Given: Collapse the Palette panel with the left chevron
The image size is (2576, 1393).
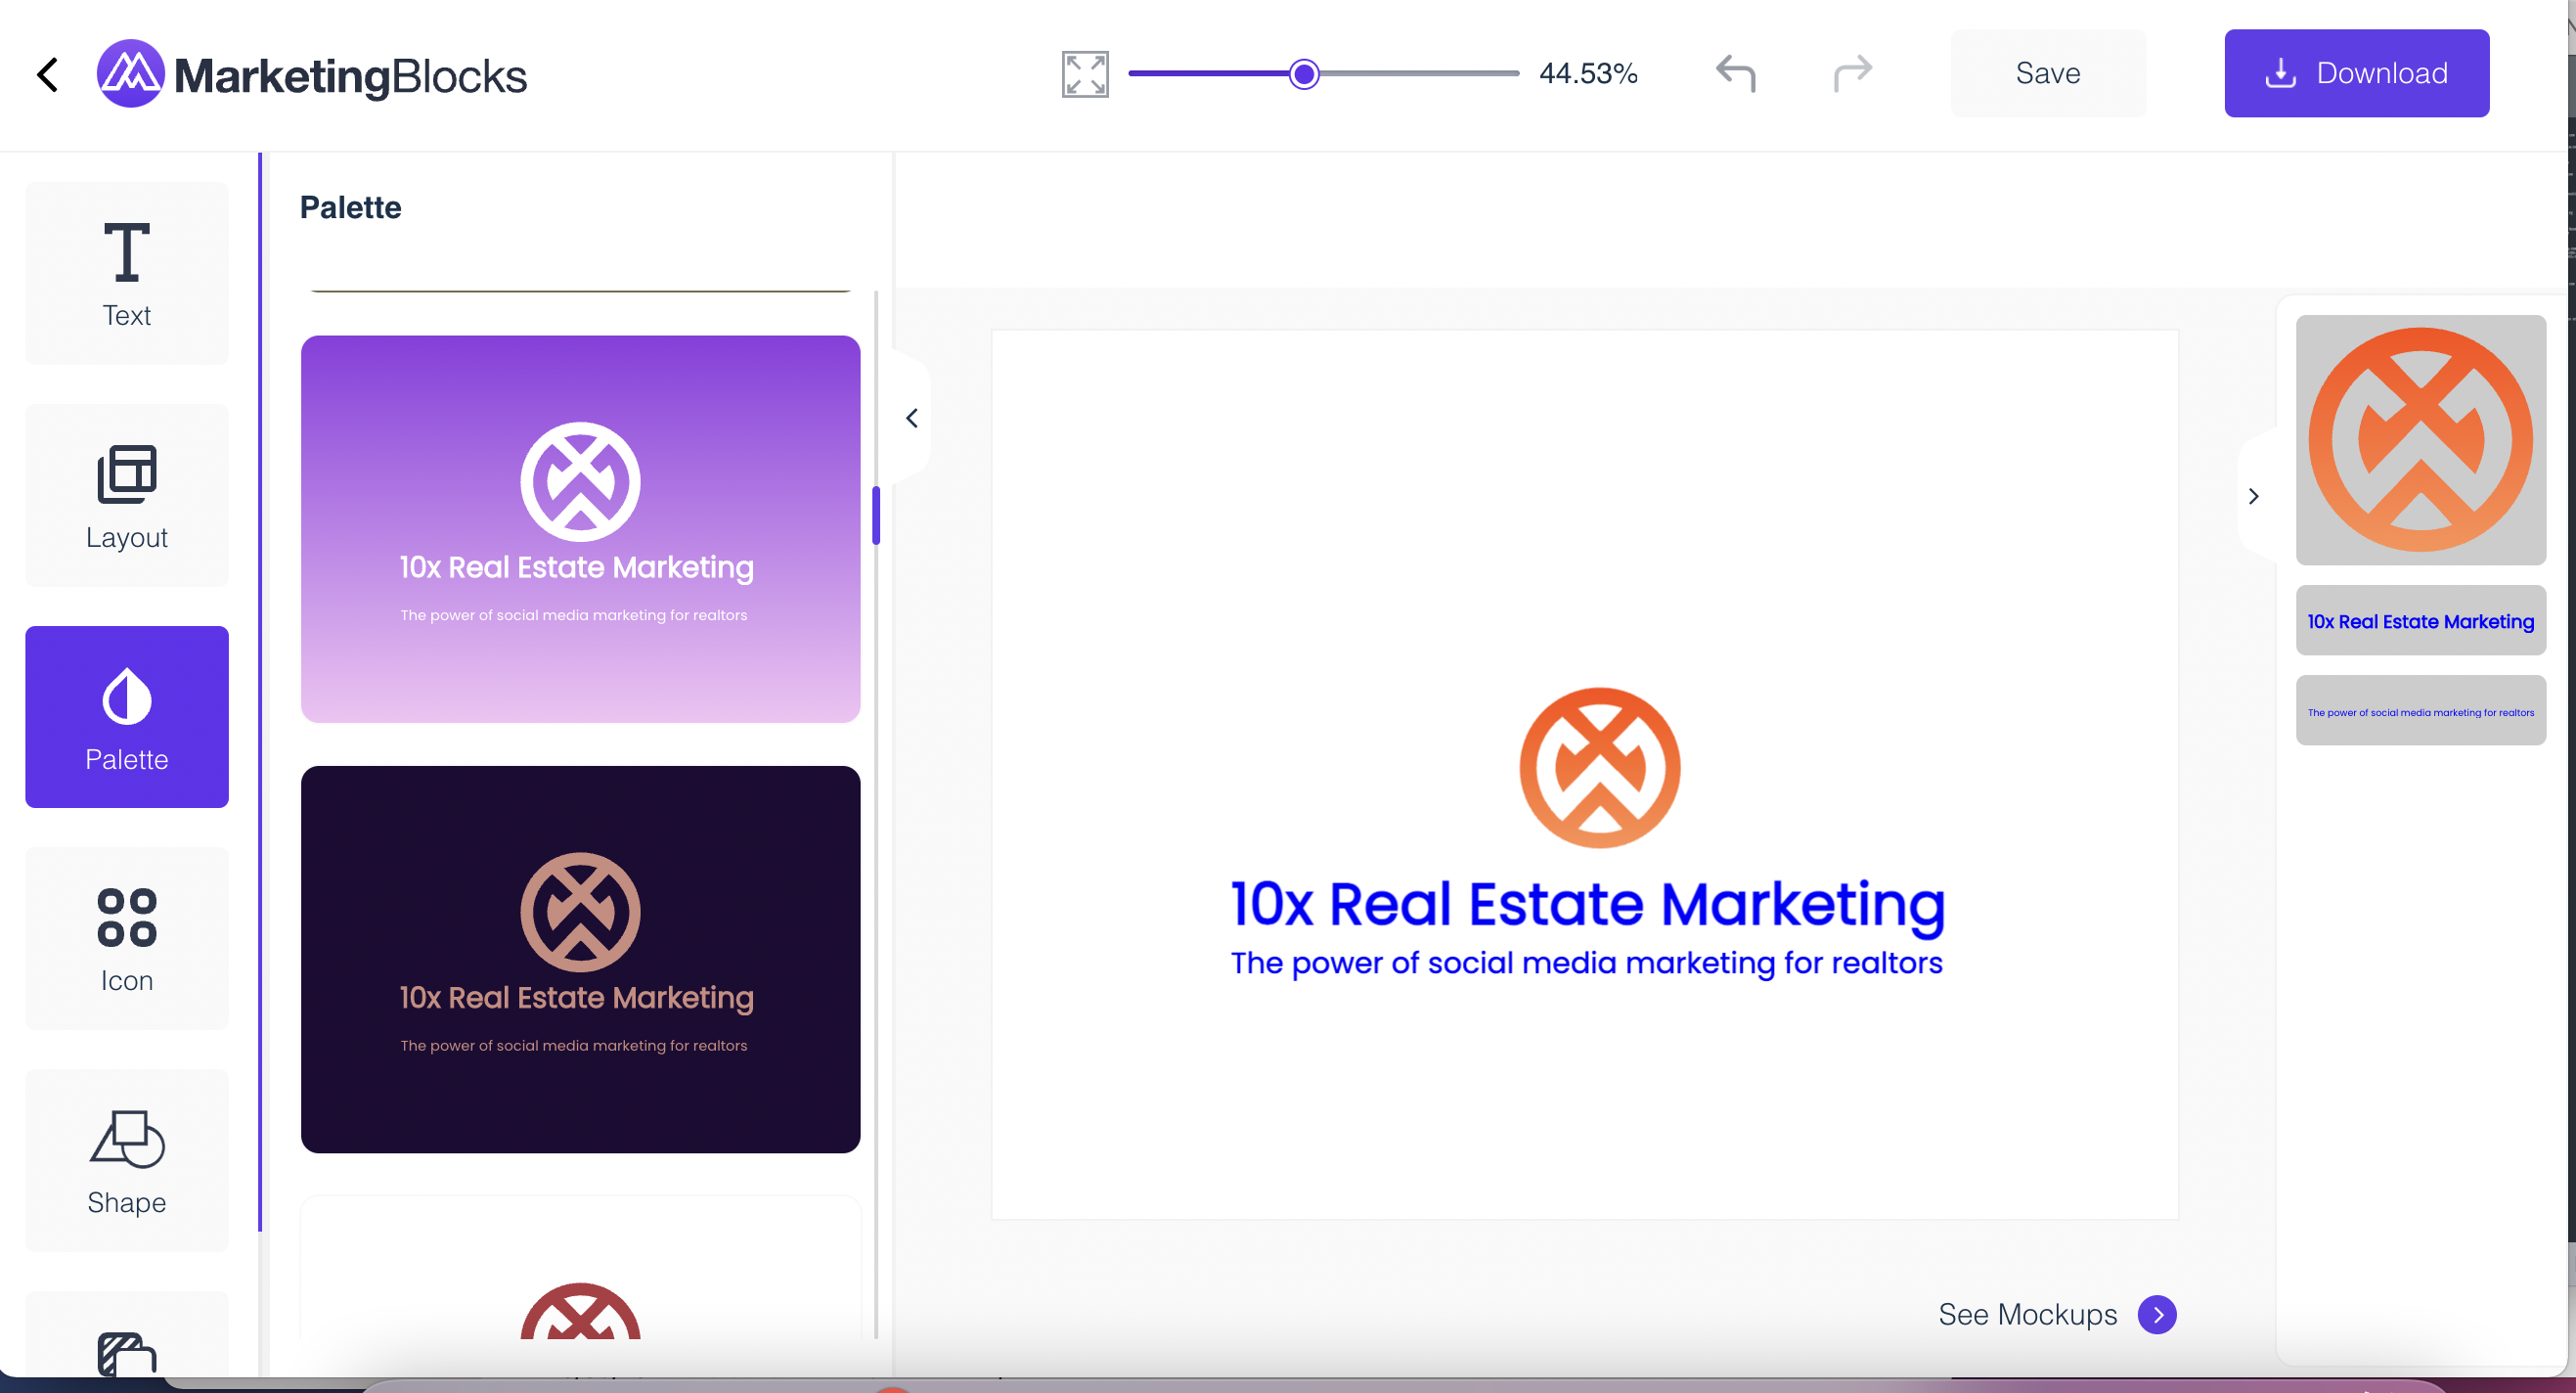Looking at the screenshot, I should (912, 418).
